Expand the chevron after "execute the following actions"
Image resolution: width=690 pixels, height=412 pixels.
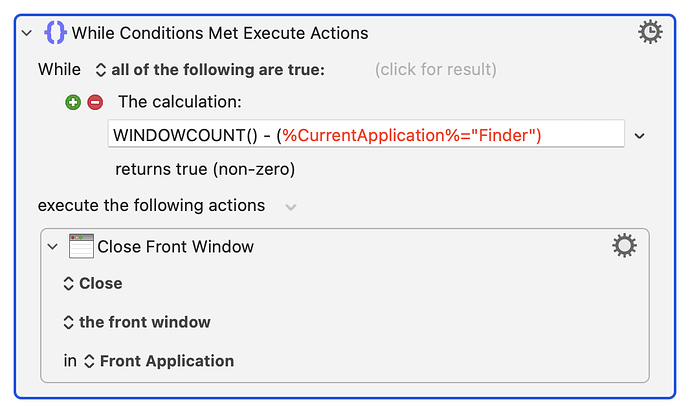click(290, 207)
